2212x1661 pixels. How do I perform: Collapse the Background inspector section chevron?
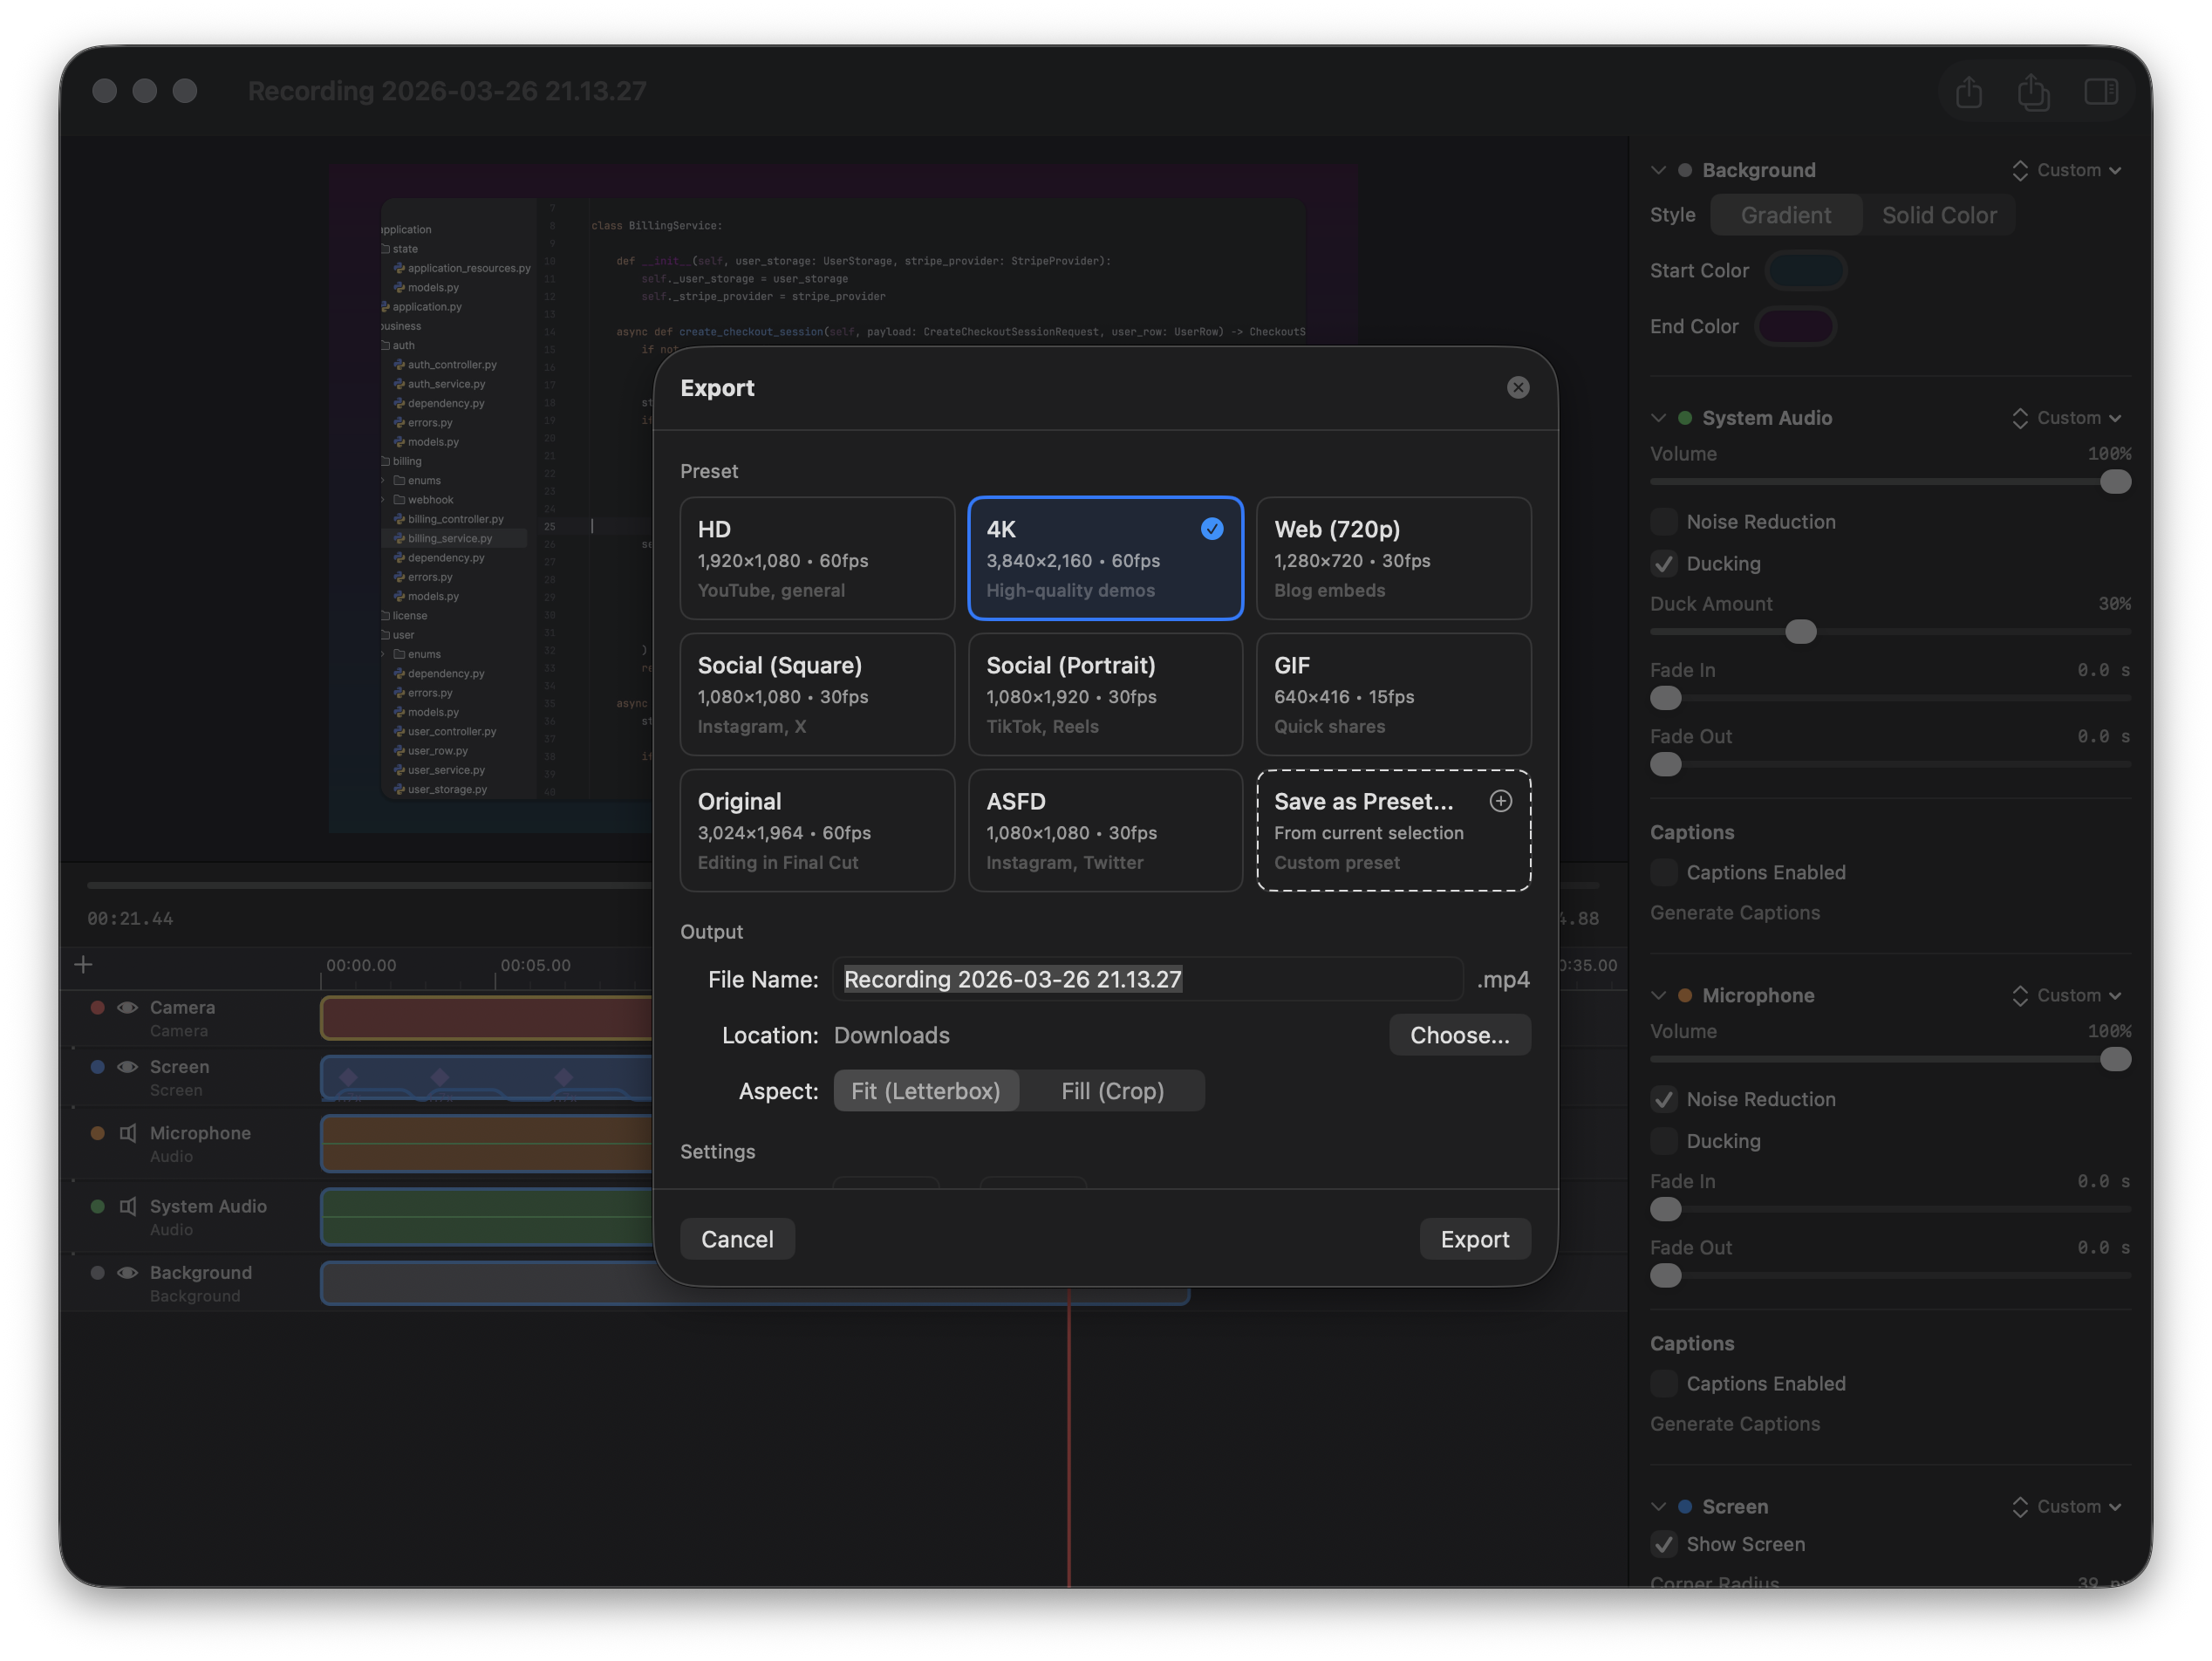[x=1659, y=170]
